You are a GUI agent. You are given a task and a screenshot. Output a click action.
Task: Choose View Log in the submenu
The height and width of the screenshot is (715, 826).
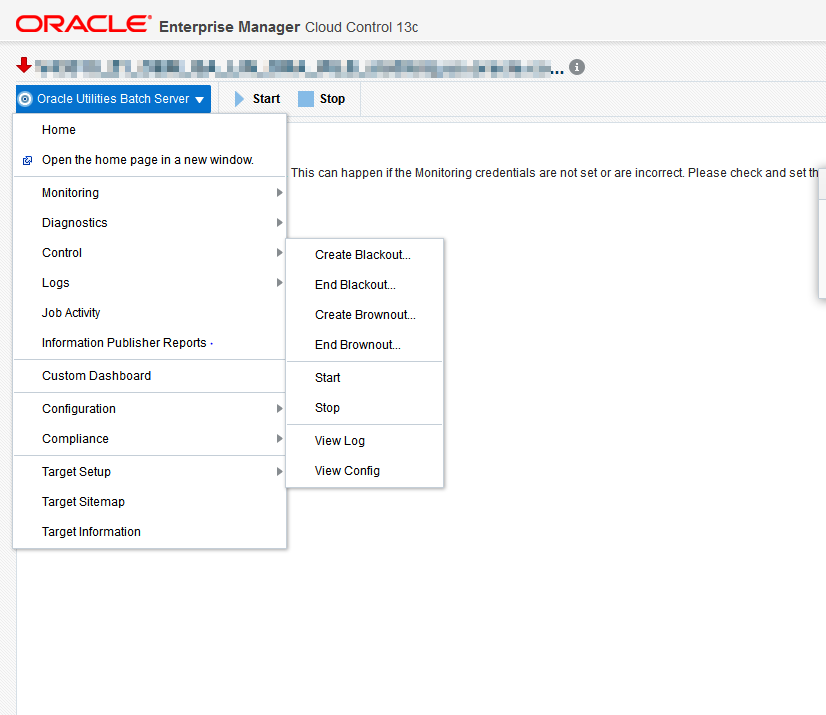[365, 441]
